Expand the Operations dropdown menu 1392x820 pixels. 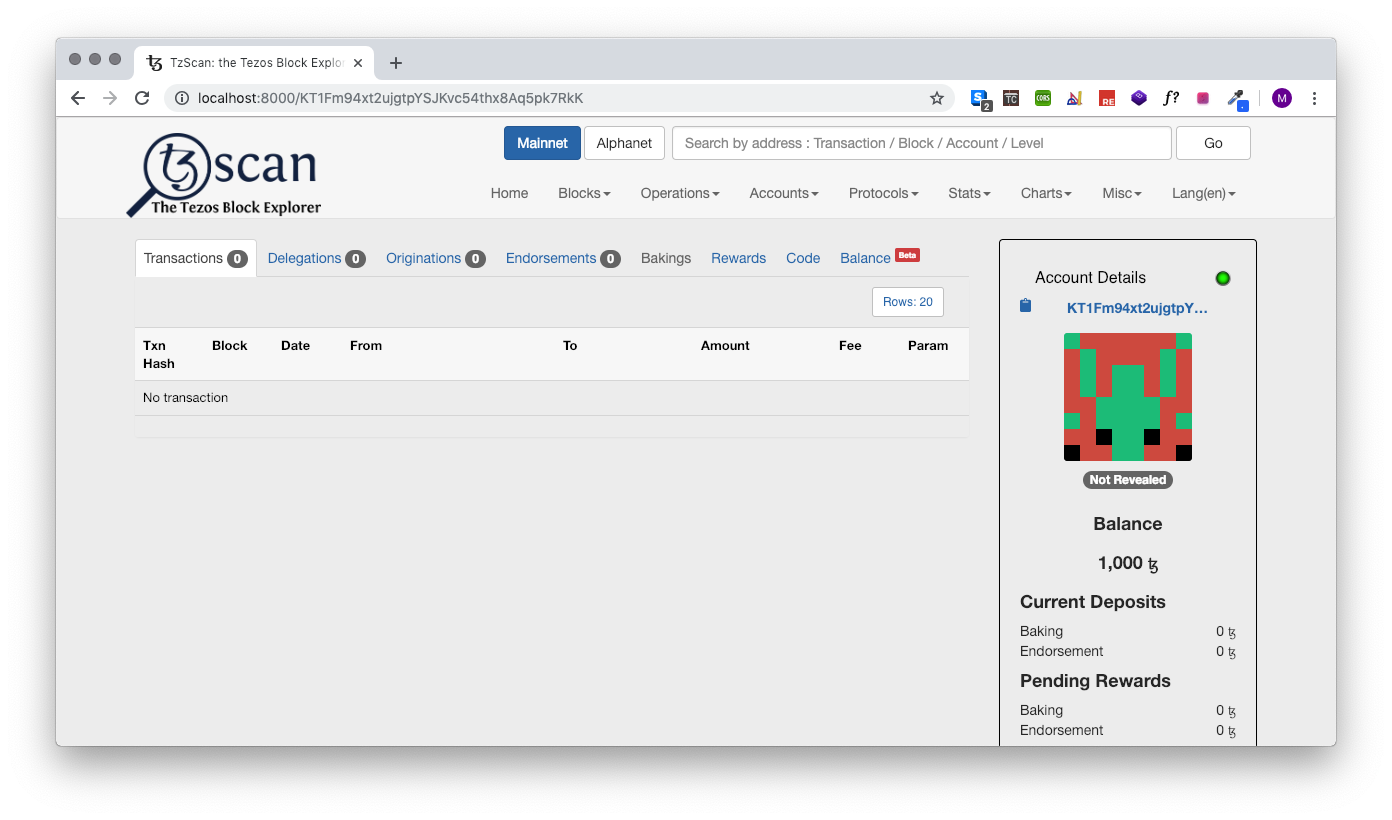(x=680, y=193)
